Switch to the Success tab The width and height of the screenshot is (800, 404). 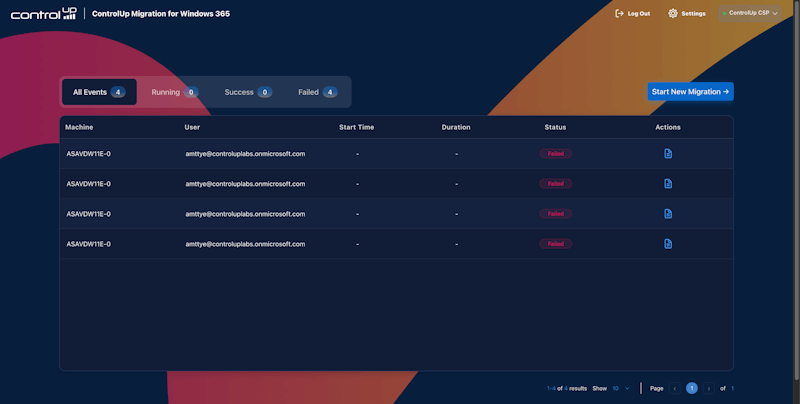pyautogui.click(x=247, y=92)
